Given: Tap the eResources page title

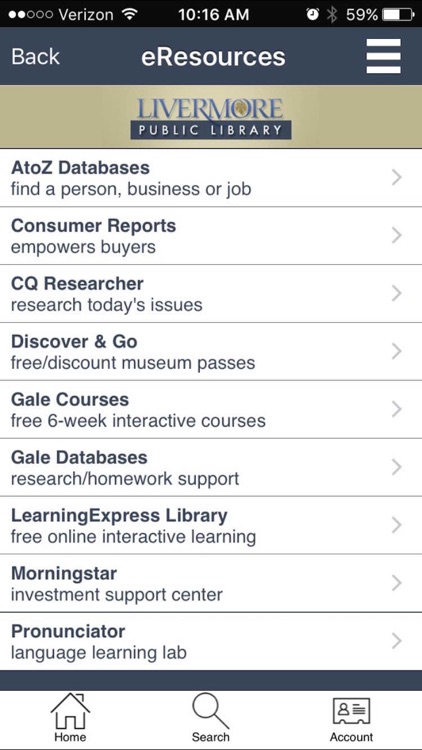Looking at the screenshot, I should 213,56.
